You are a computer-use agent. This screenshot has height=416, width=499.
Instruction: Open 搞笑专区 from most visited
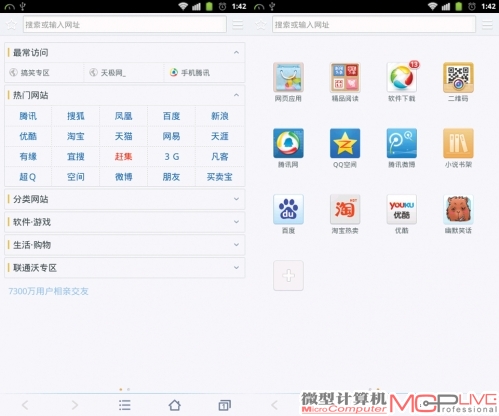point(30,73)
